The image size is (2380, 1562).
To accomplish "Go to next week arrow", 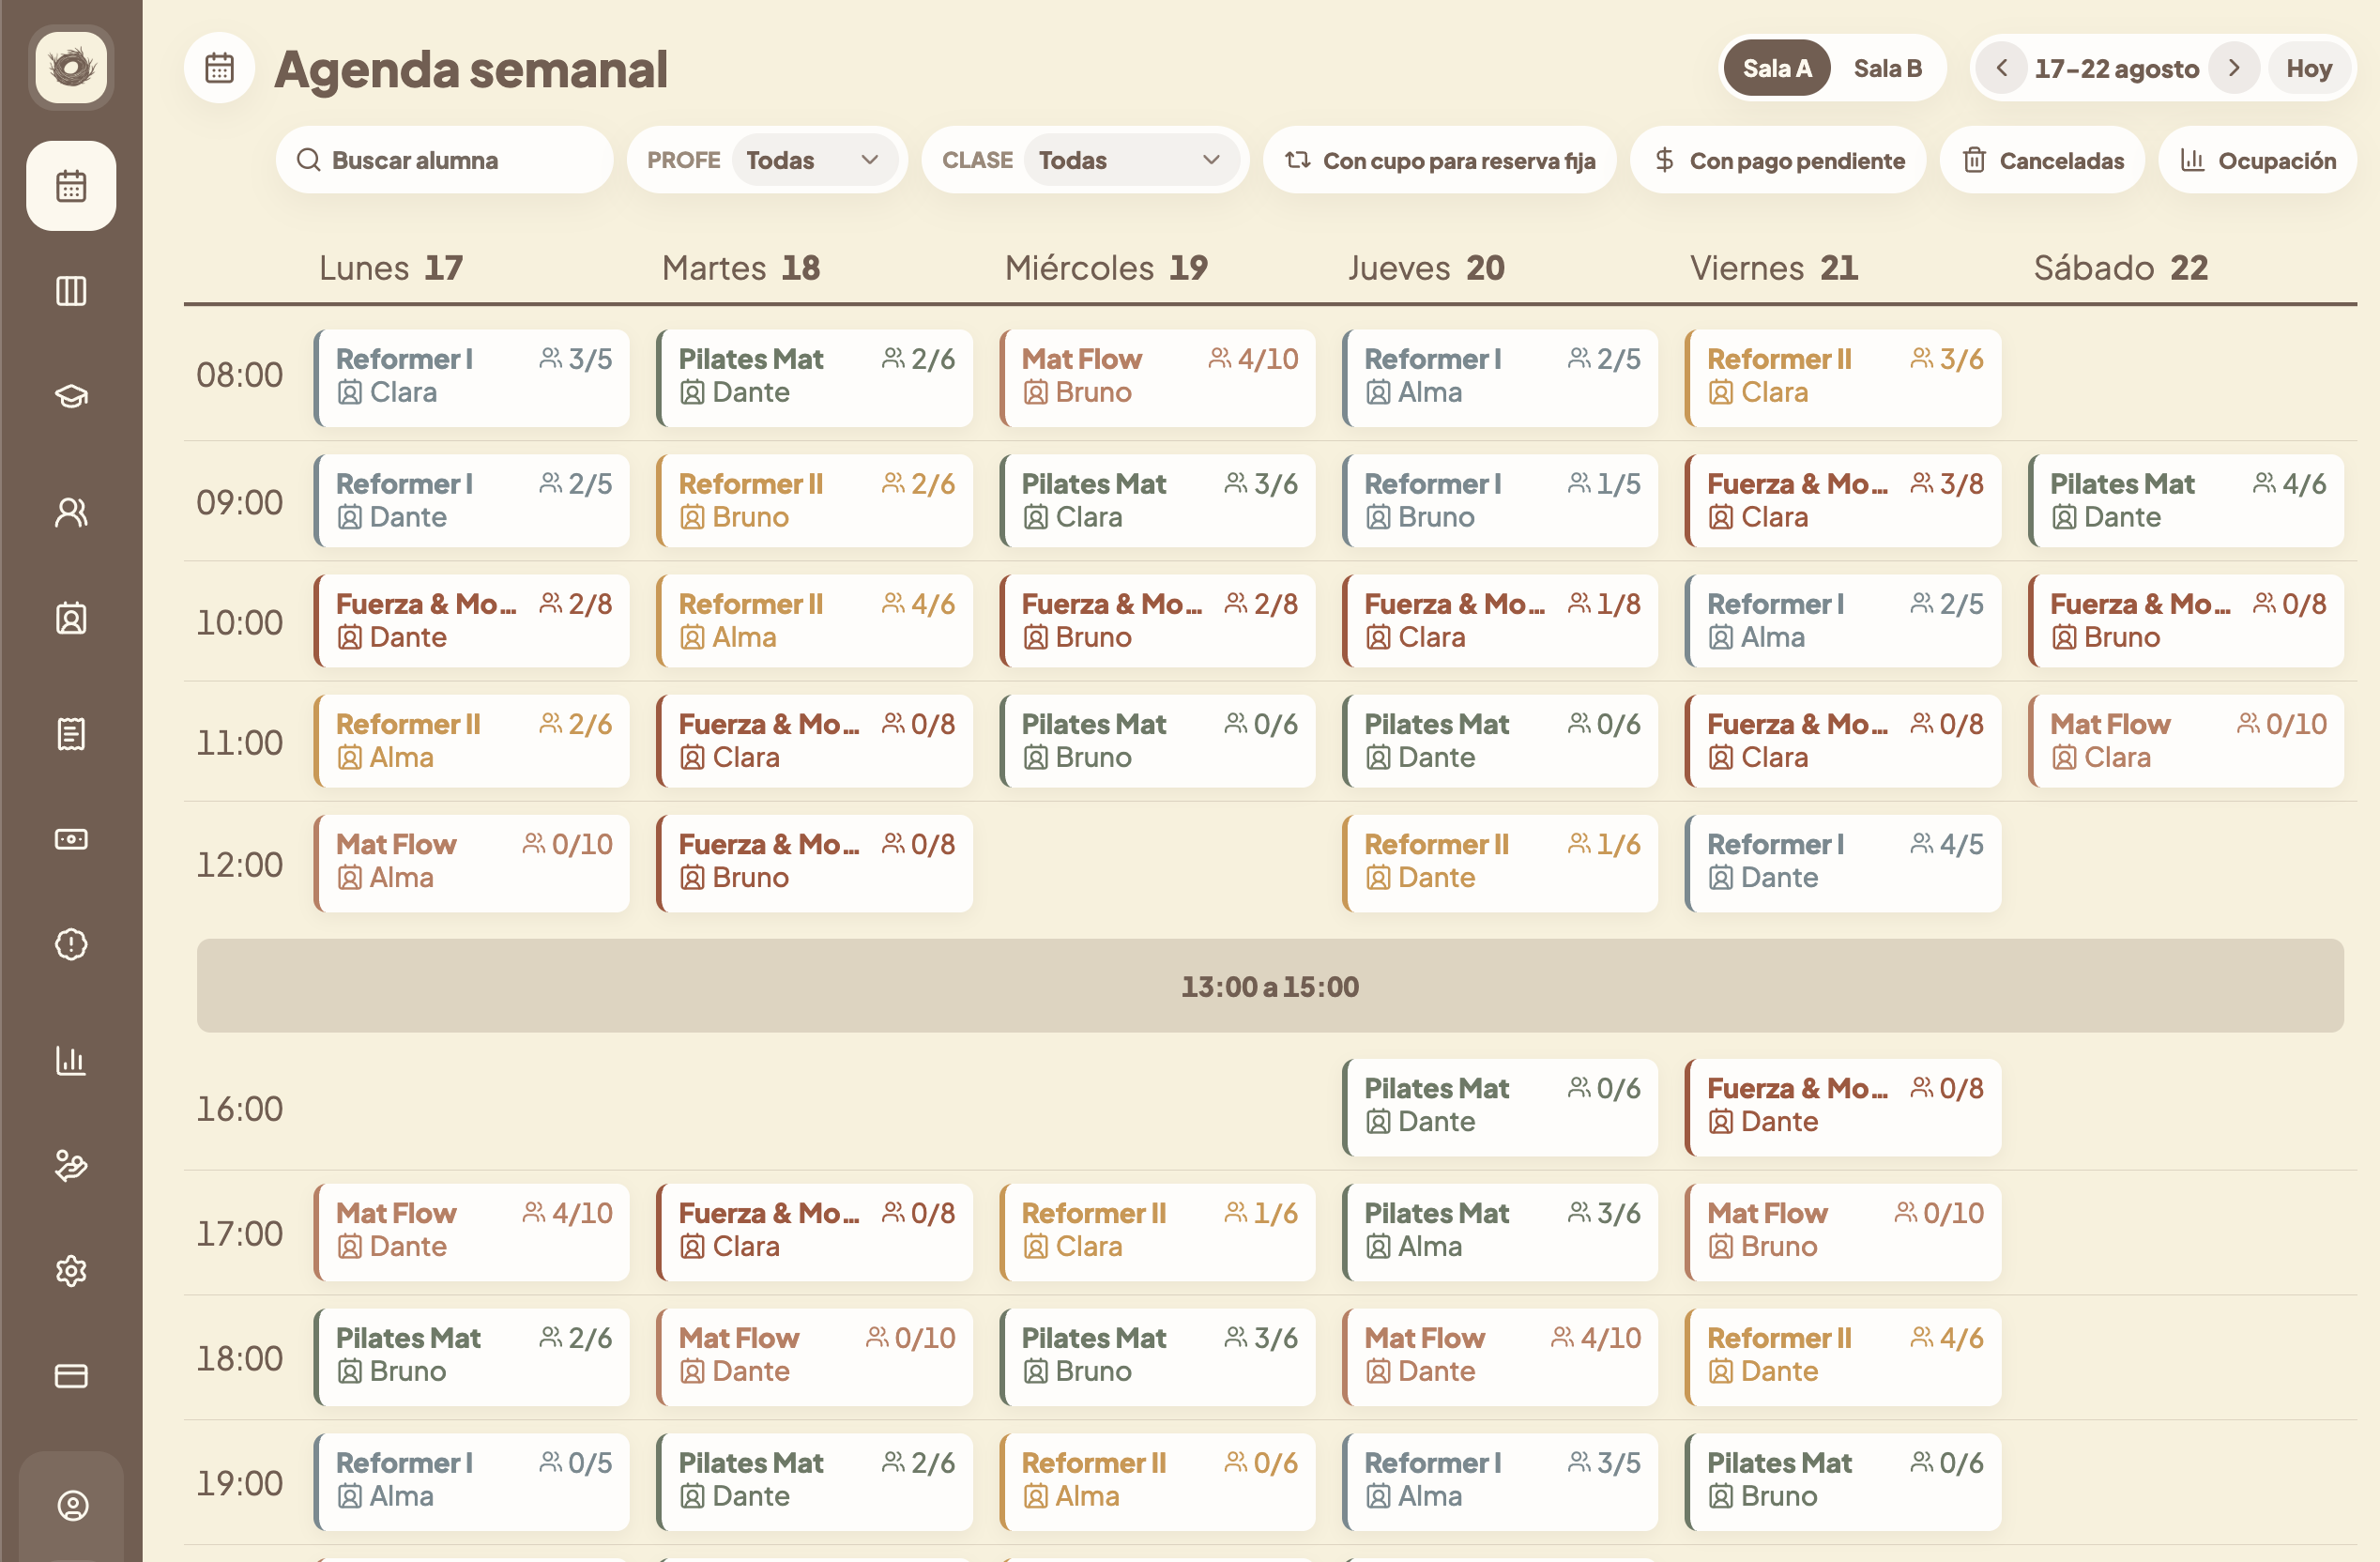I will [x=2234, y=68].
